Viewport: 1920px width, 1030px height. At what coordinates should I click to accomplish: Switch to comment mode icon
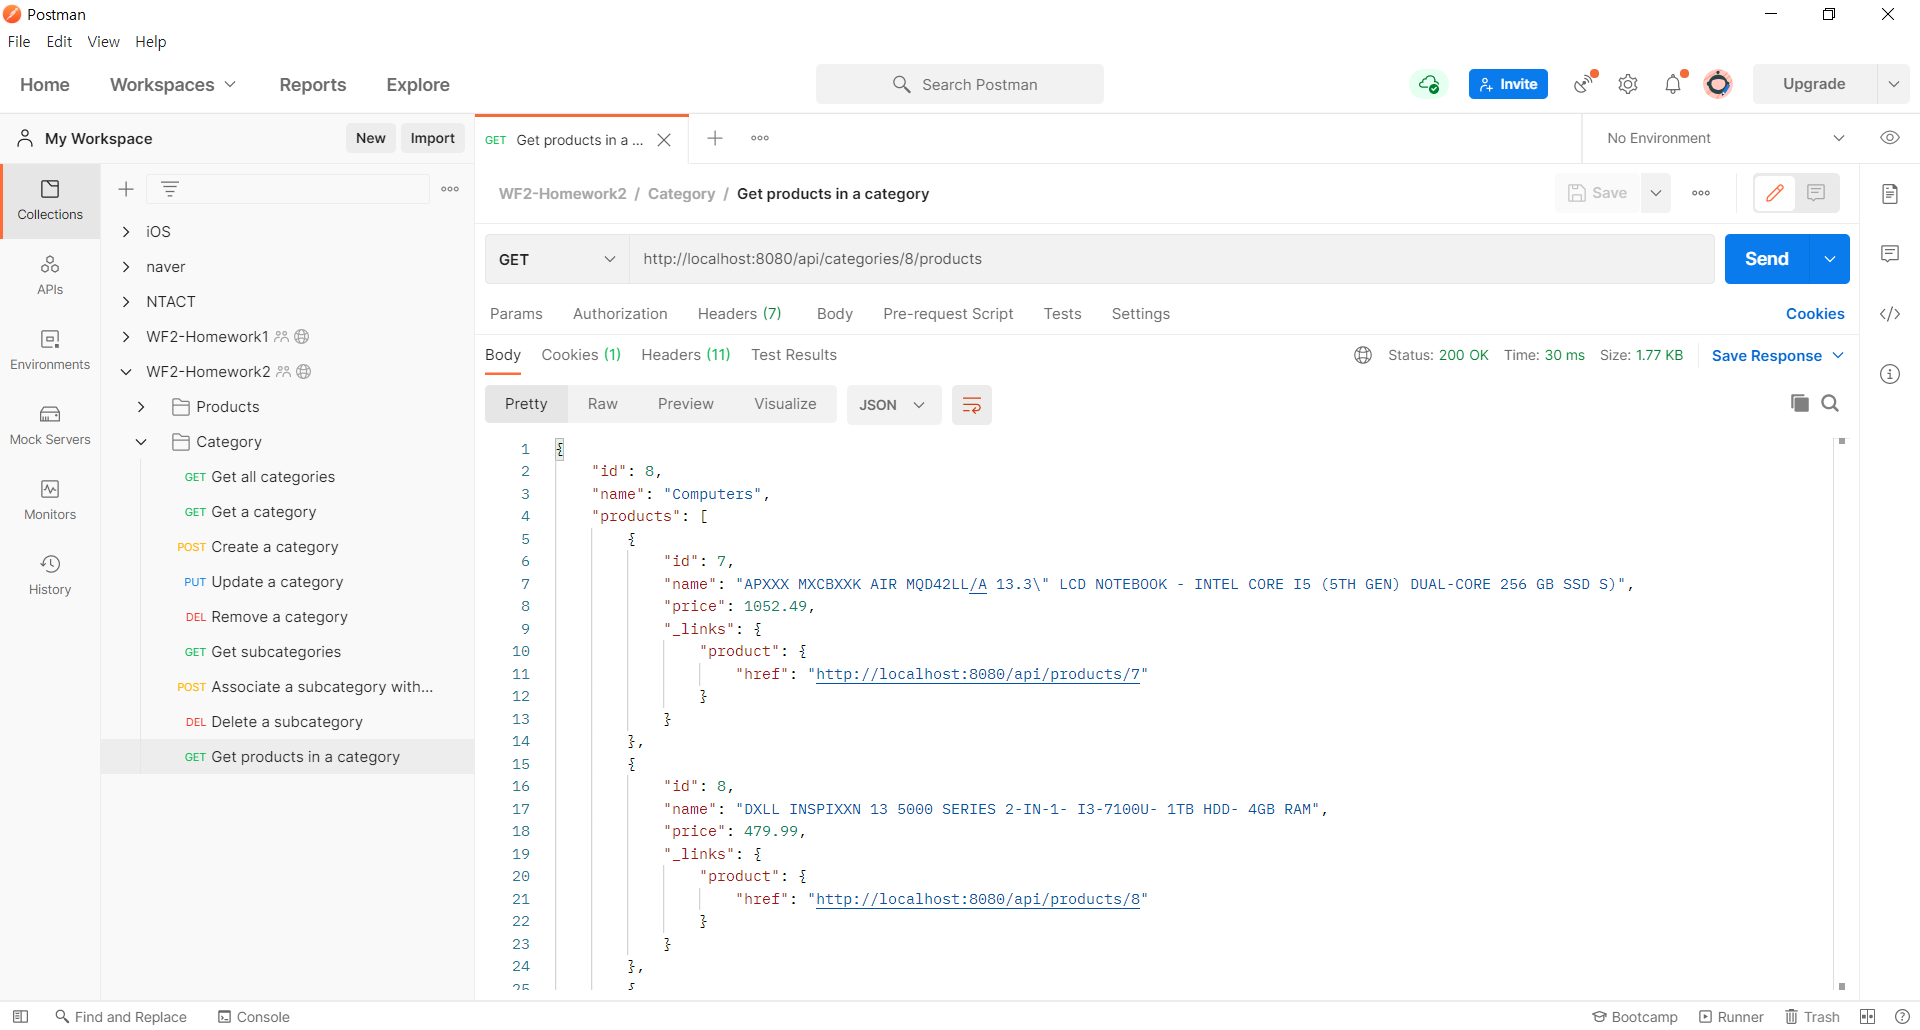[x=1817, y=193]
